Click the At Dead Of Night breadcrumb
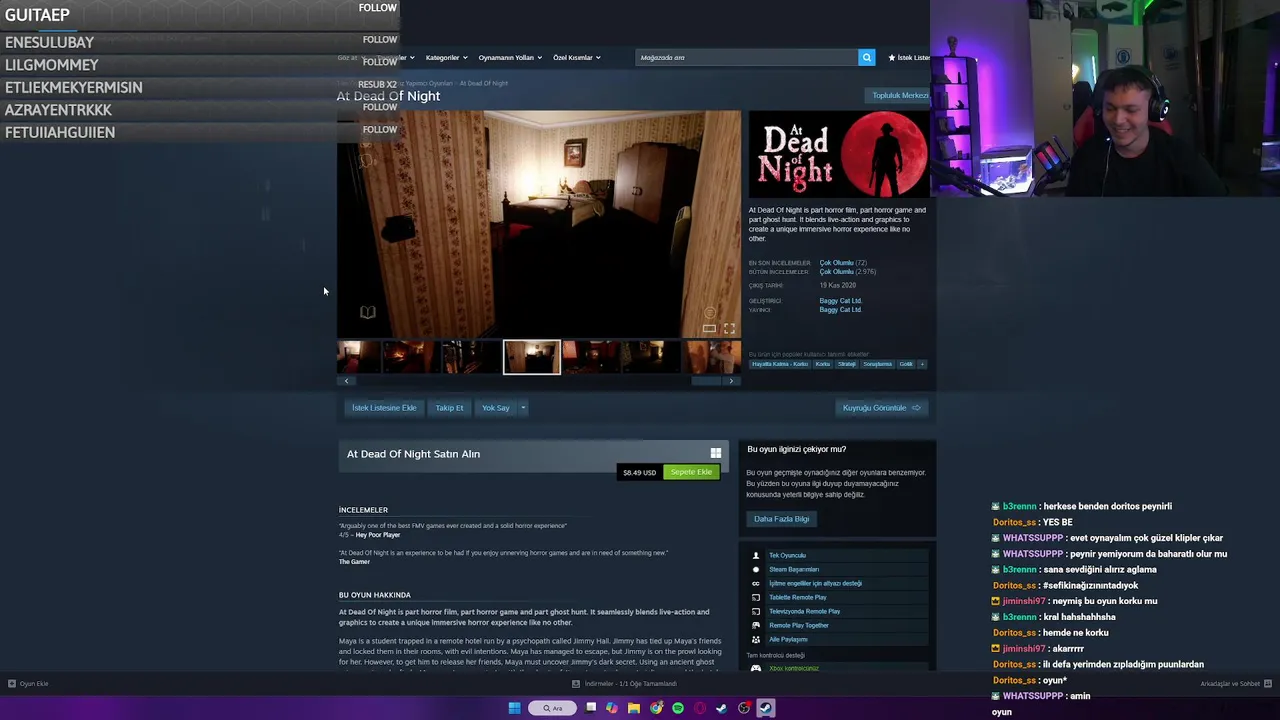The height and width of the screenshot is (720, 1280). coord(484,84)
